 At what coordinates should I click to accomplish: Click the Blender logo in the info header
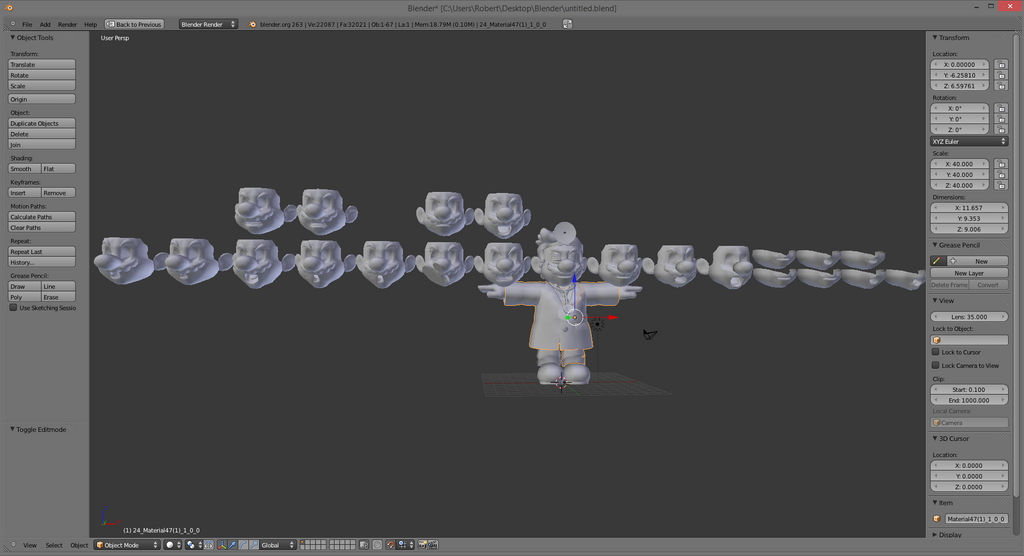click(x=253, y=24)
